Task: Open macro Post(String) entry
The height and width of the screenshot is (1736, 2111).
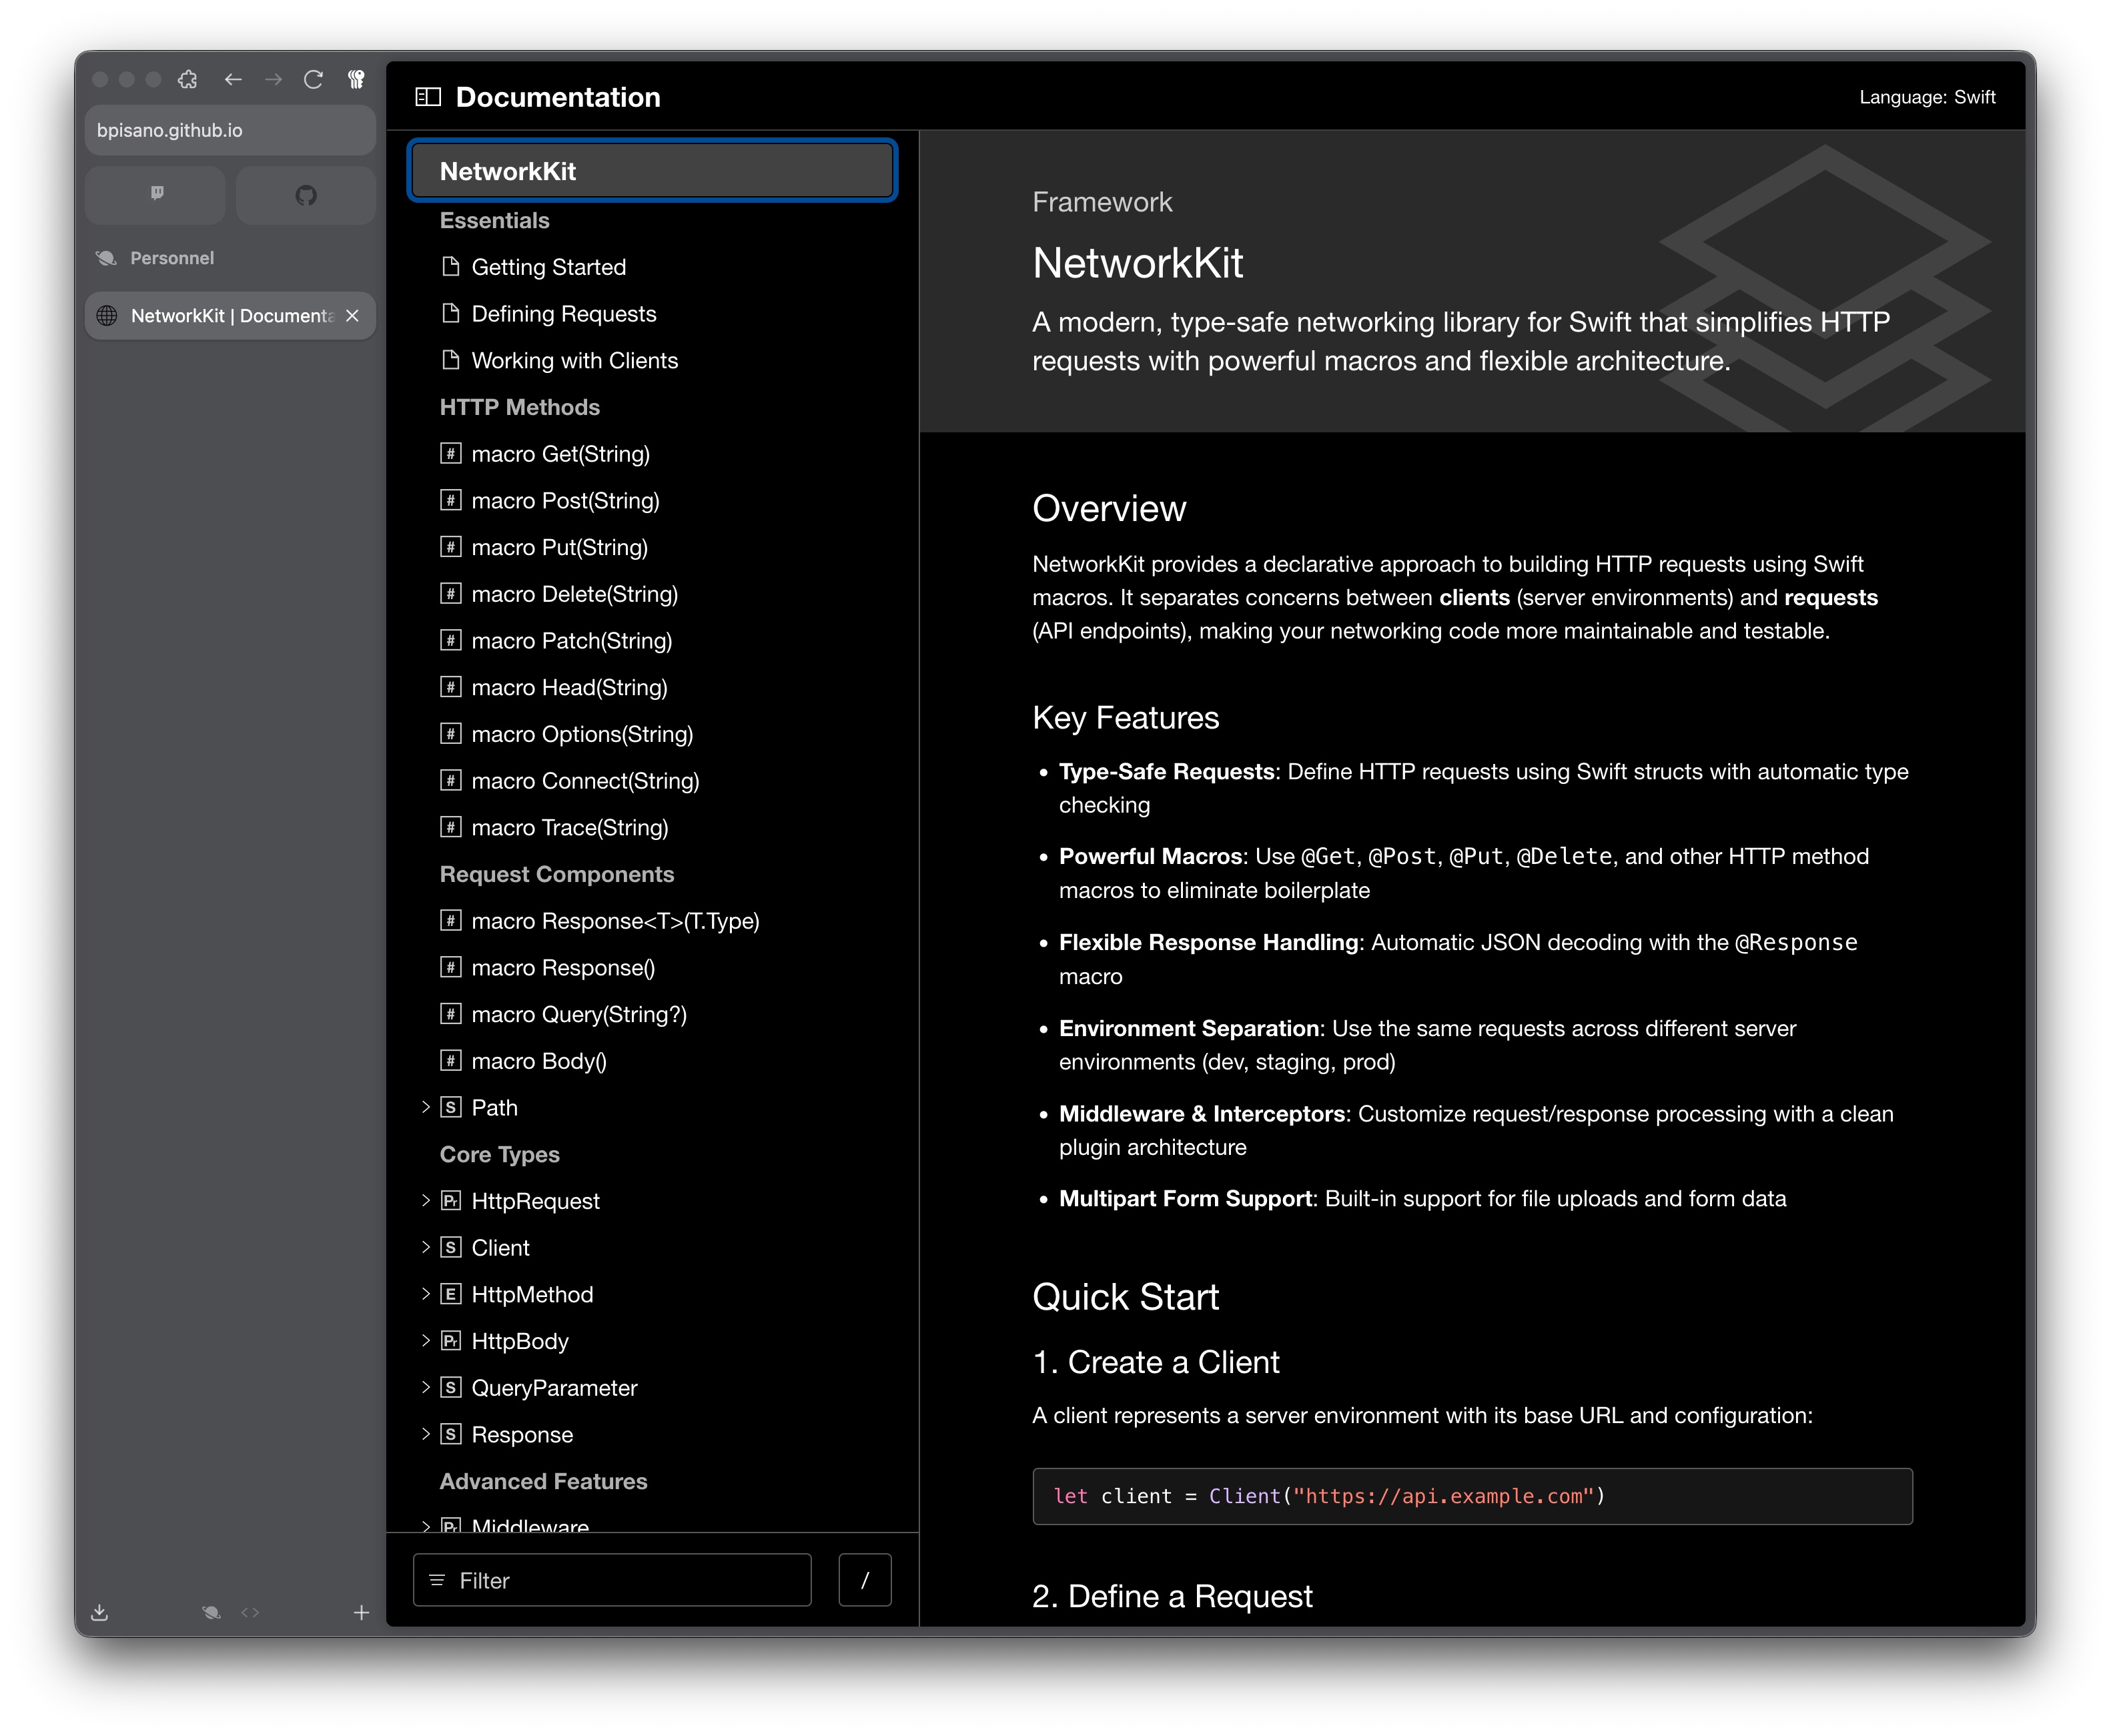Action: pyautogui.click(x=564, y=501)
